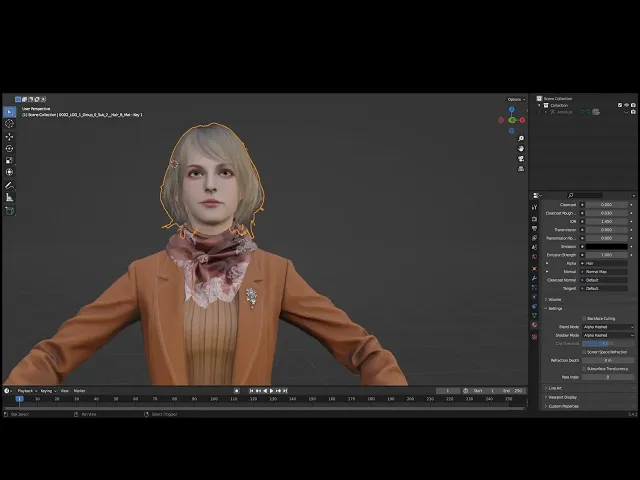Viewport: 640px width, 480px height.
Task: Select the Select Box tool
Action: click(9, 112)
